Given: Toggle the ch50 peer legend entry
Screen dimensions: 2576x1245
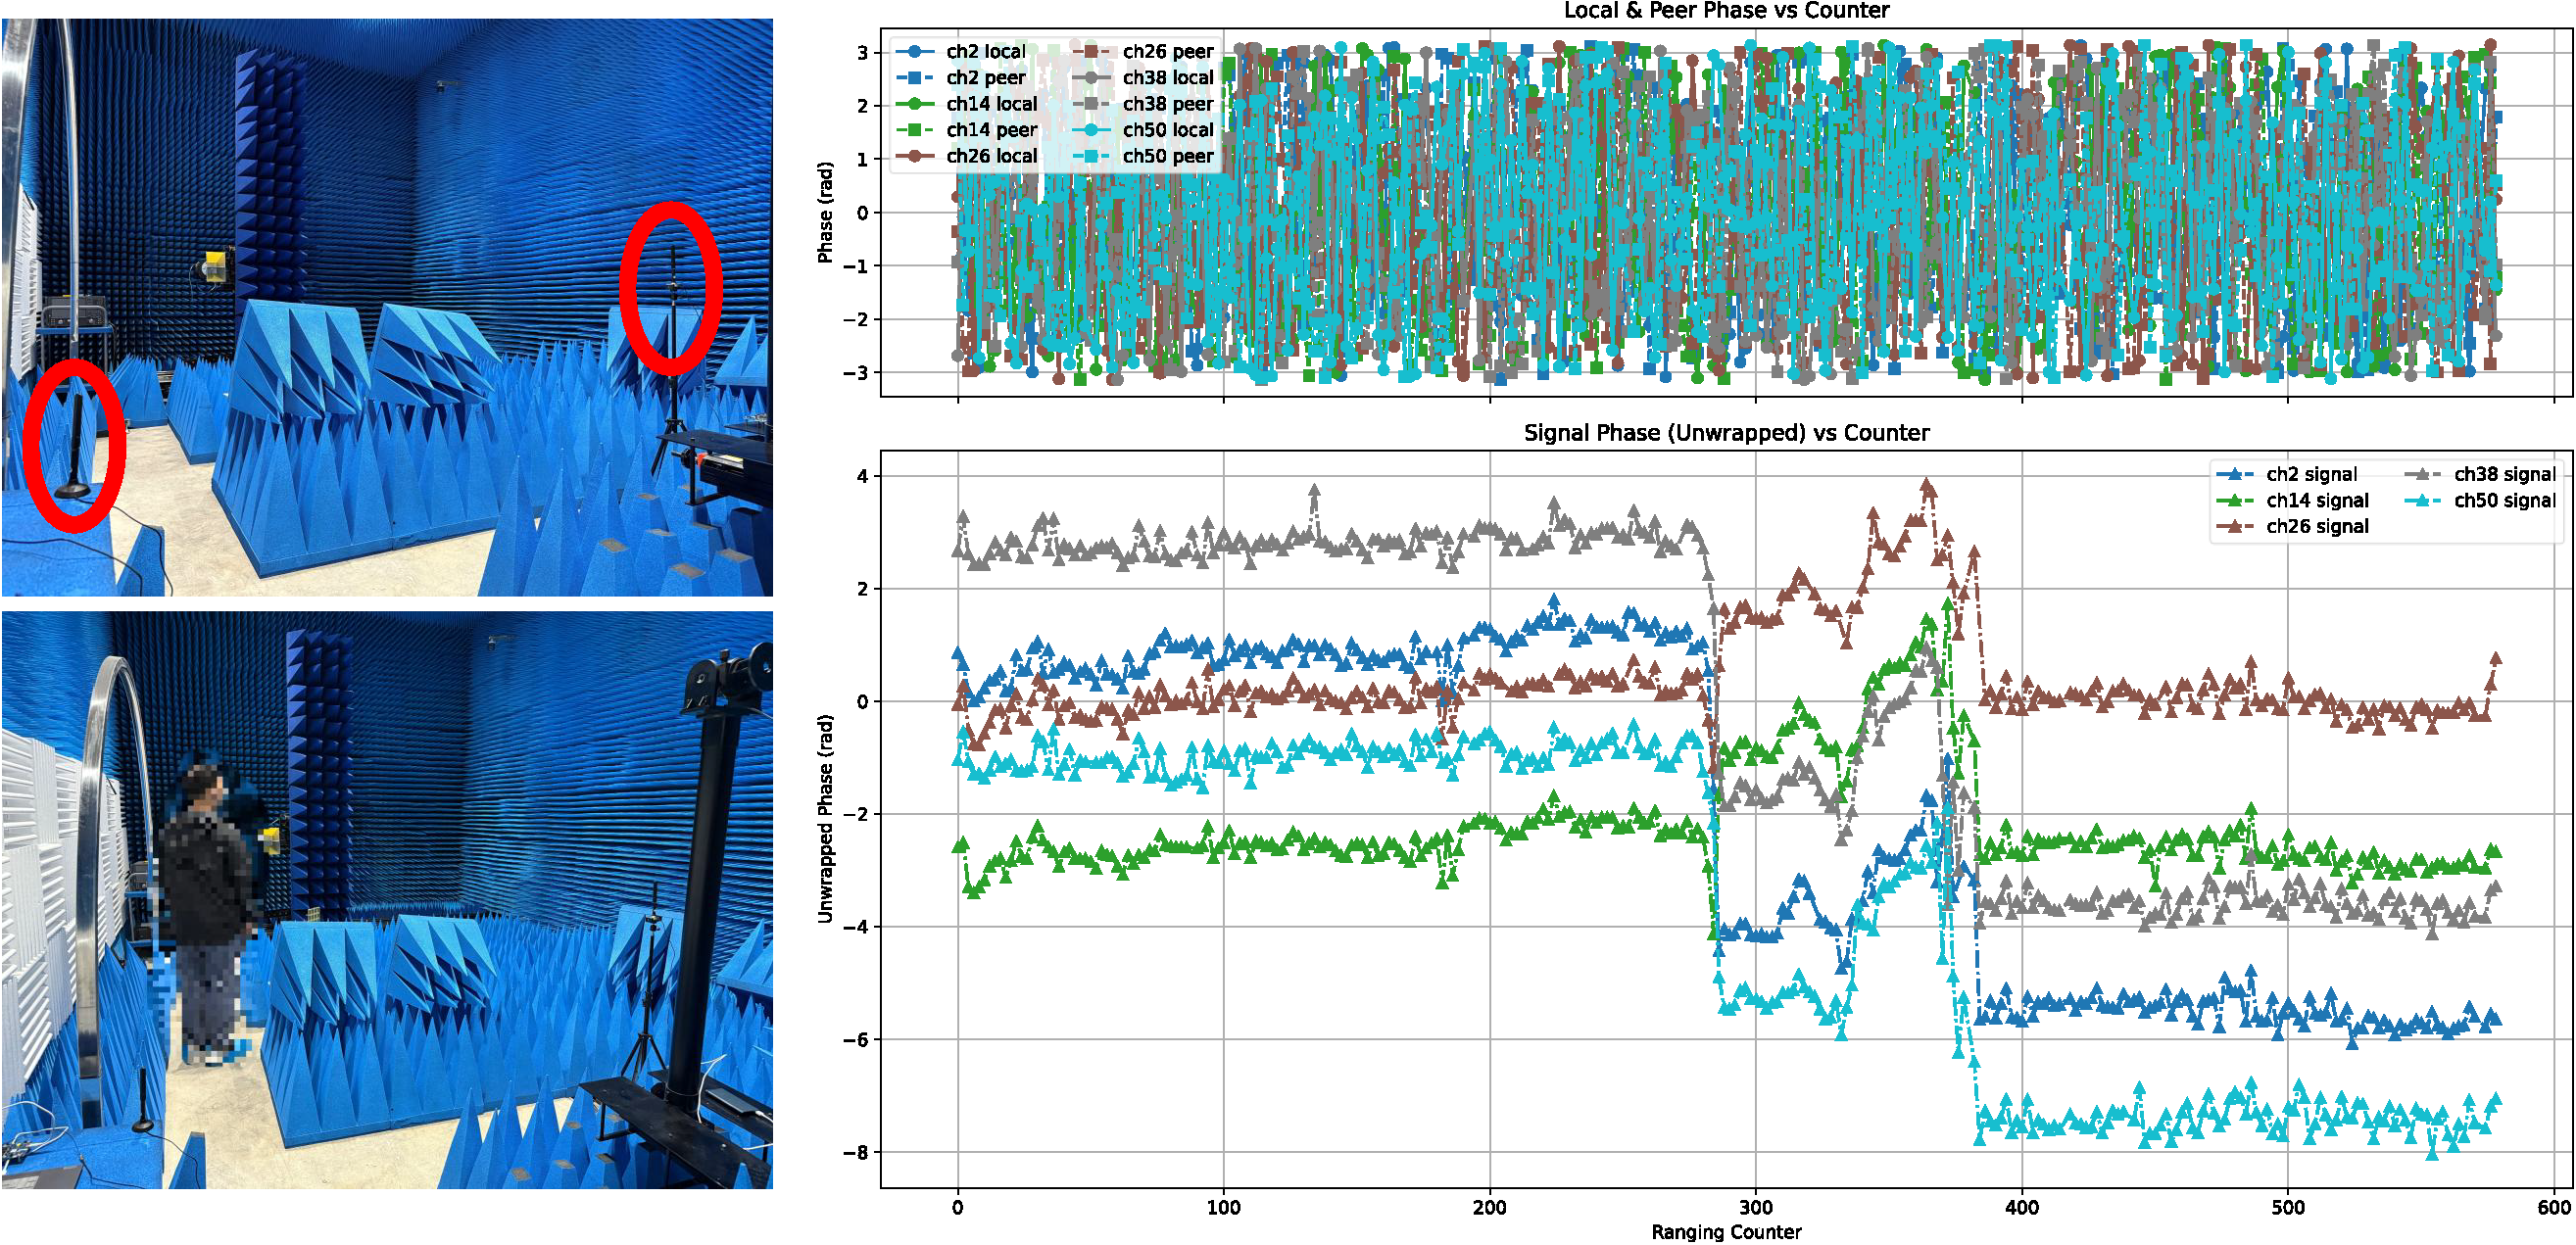Looking at the screenshot, I should [x=1170, y=157].
